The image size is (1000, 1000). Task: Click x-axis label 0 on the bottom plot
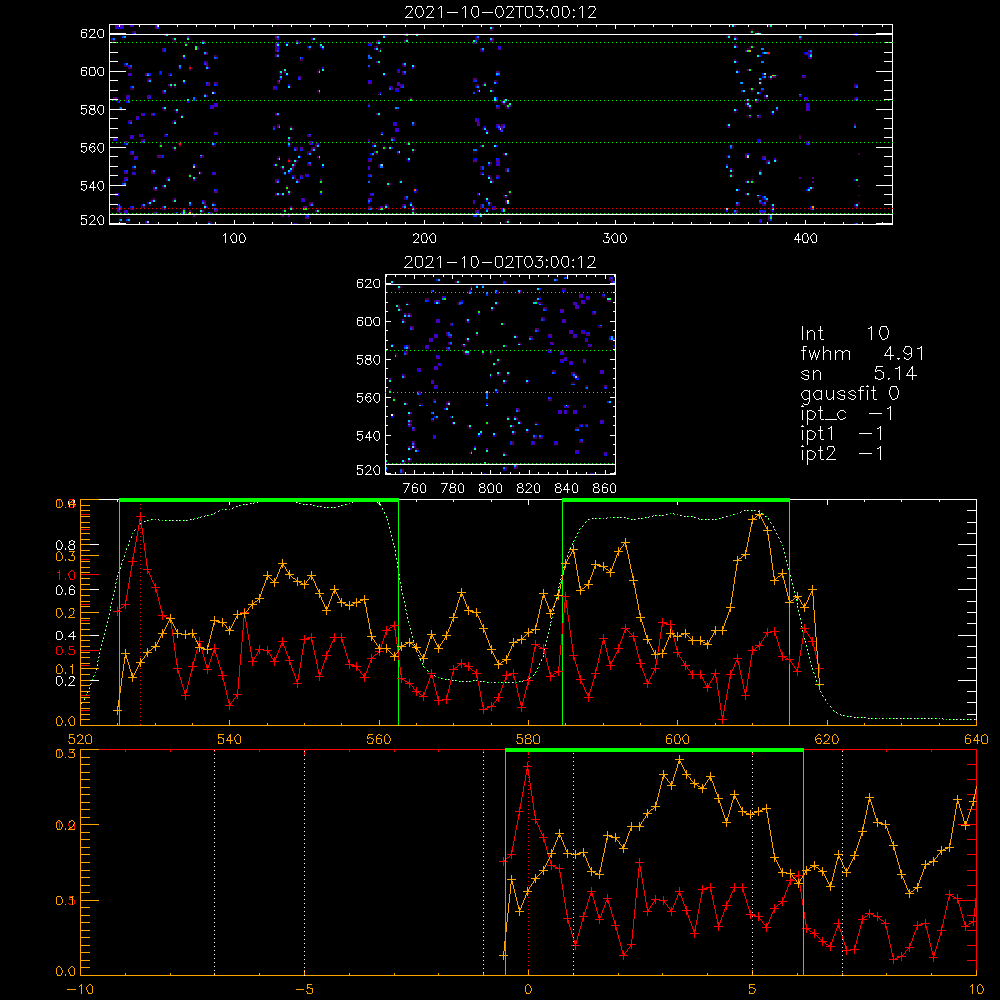(x=528, y=990)
